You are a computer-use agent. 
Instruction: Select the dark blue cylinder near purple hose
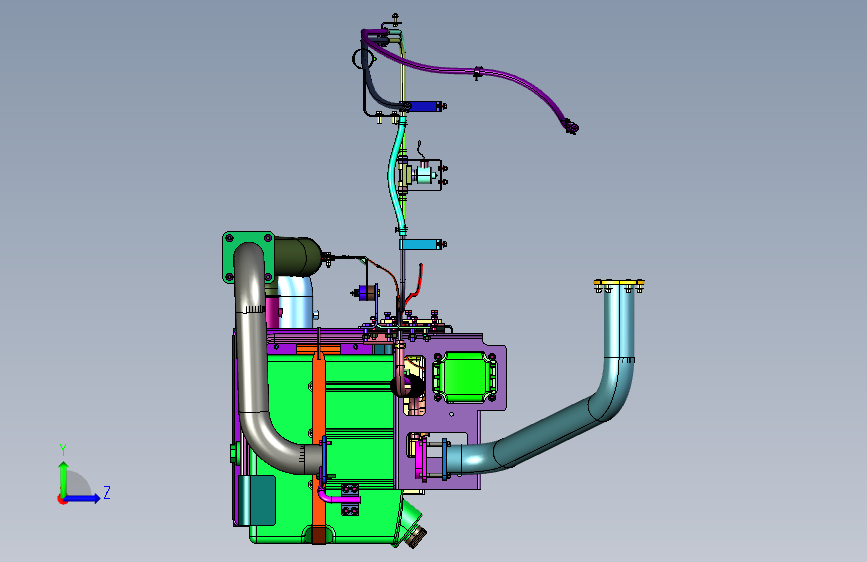click(423, 106)
